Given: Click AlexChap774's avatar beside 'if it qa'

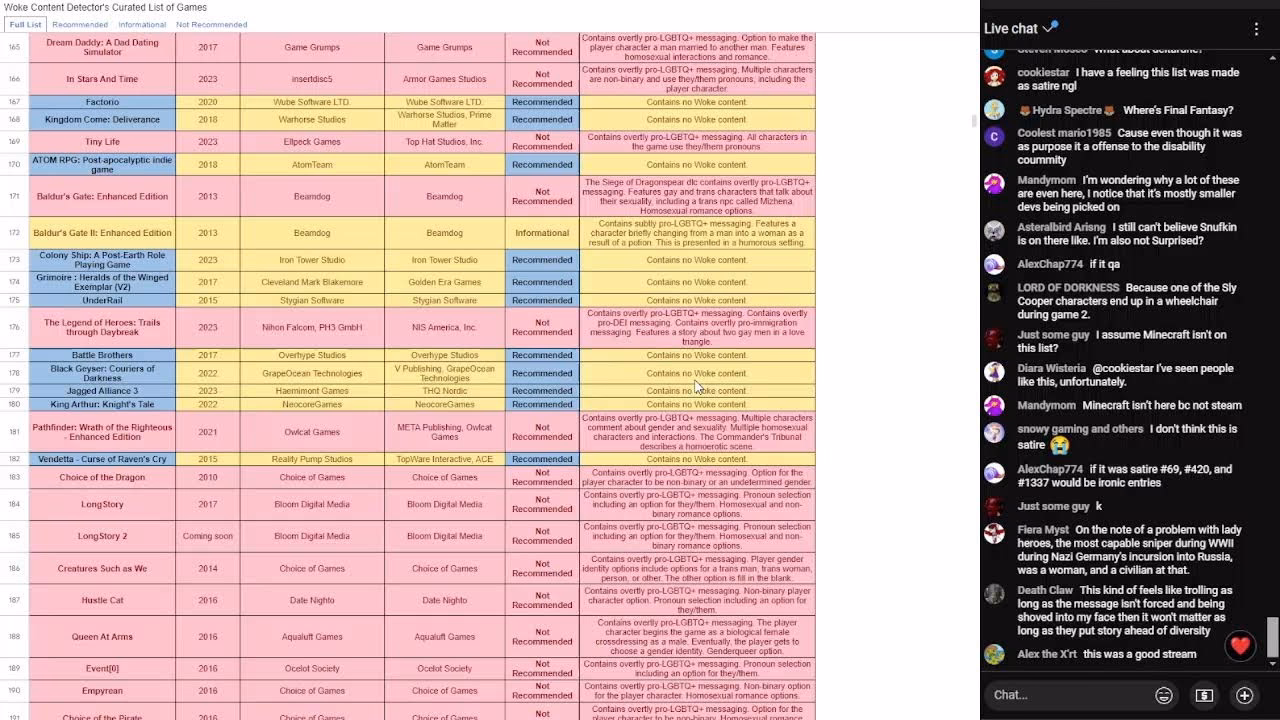Looking at the screenshot, I should pos(994,264).
